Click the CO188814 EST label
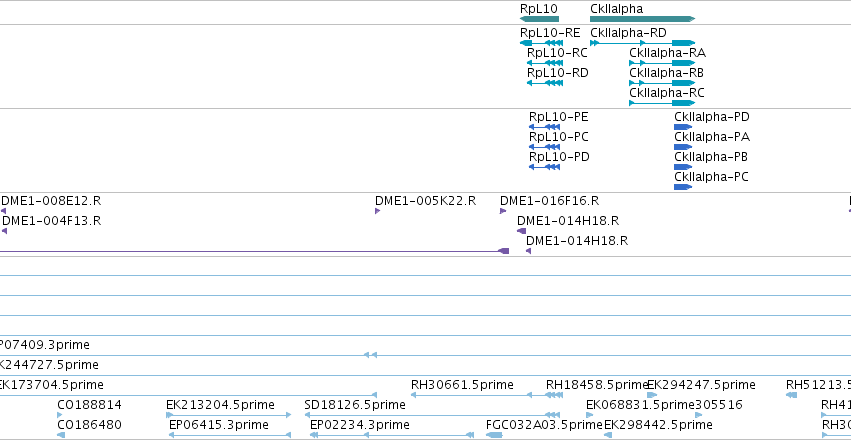This screenshot has height=440, width=851. 90,405
